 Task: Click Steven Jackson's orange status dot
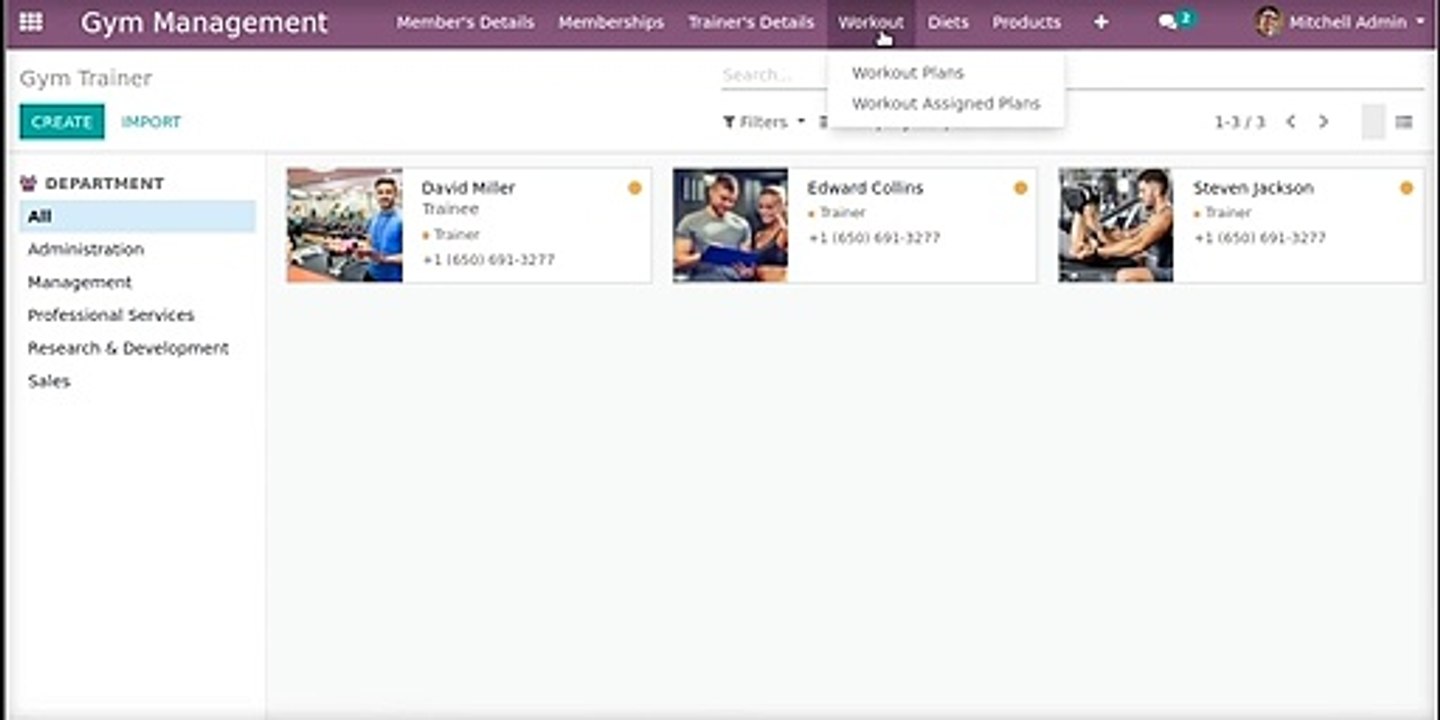[1406, 188]
